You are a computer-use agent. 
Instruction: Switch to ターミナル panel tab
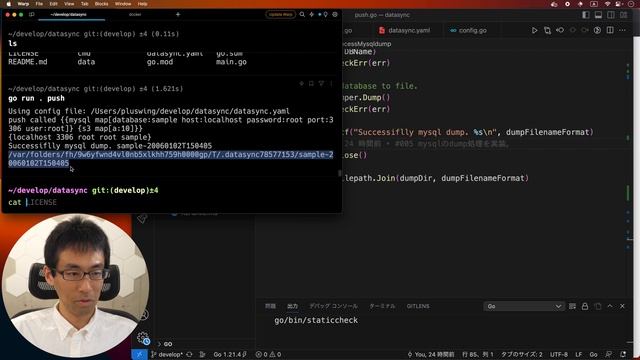(x=382, y=306)
